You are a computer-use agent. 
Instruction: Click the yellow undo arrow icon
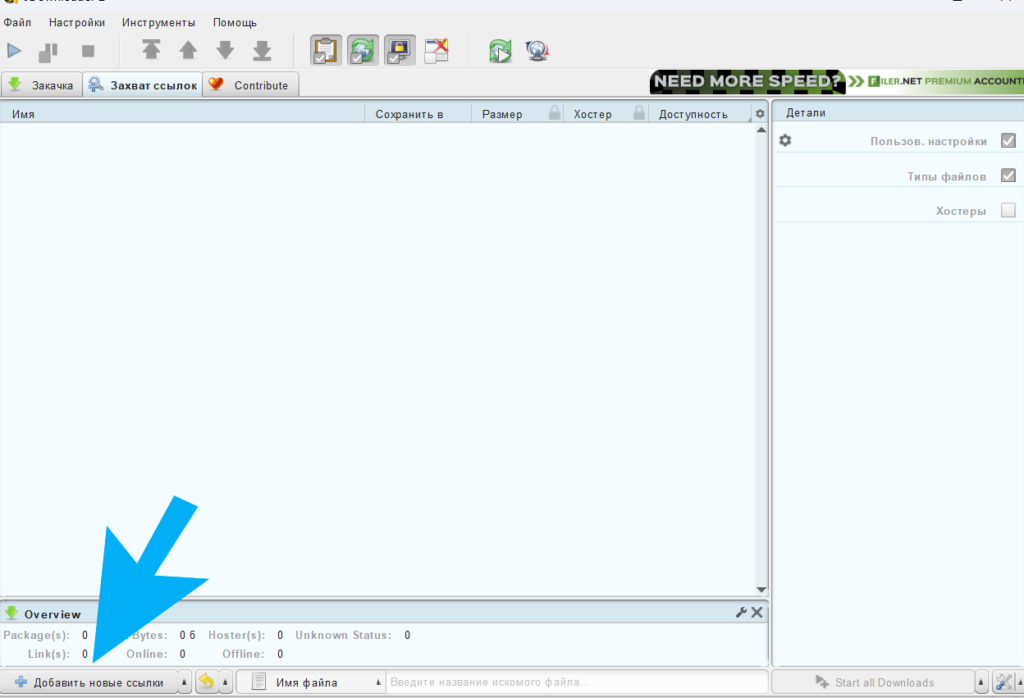pos(206,682)
